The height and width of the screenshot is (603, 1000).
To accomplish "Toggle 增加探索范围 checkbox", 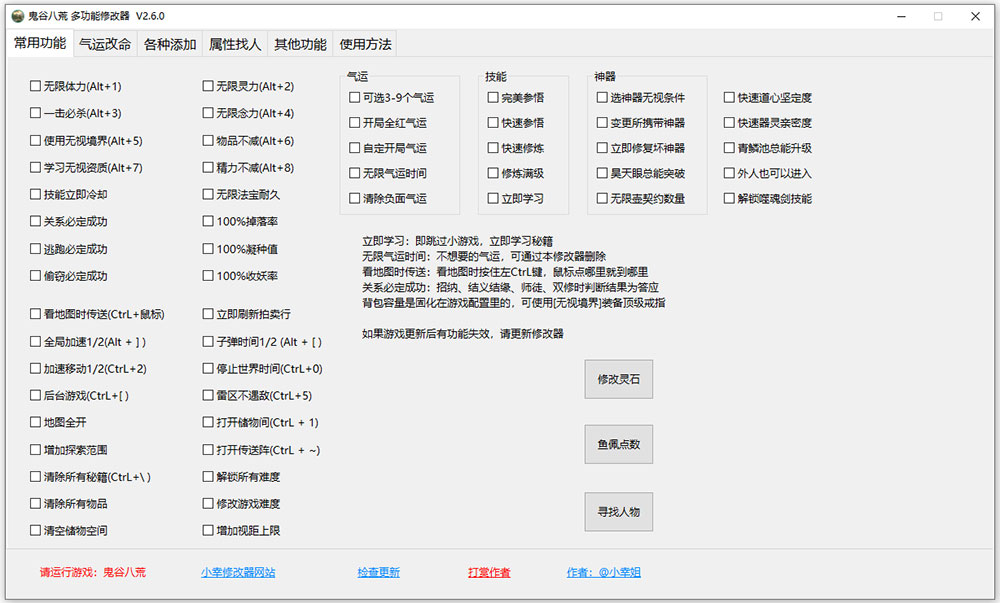I will pyautogui.click(x=69, y=450).
